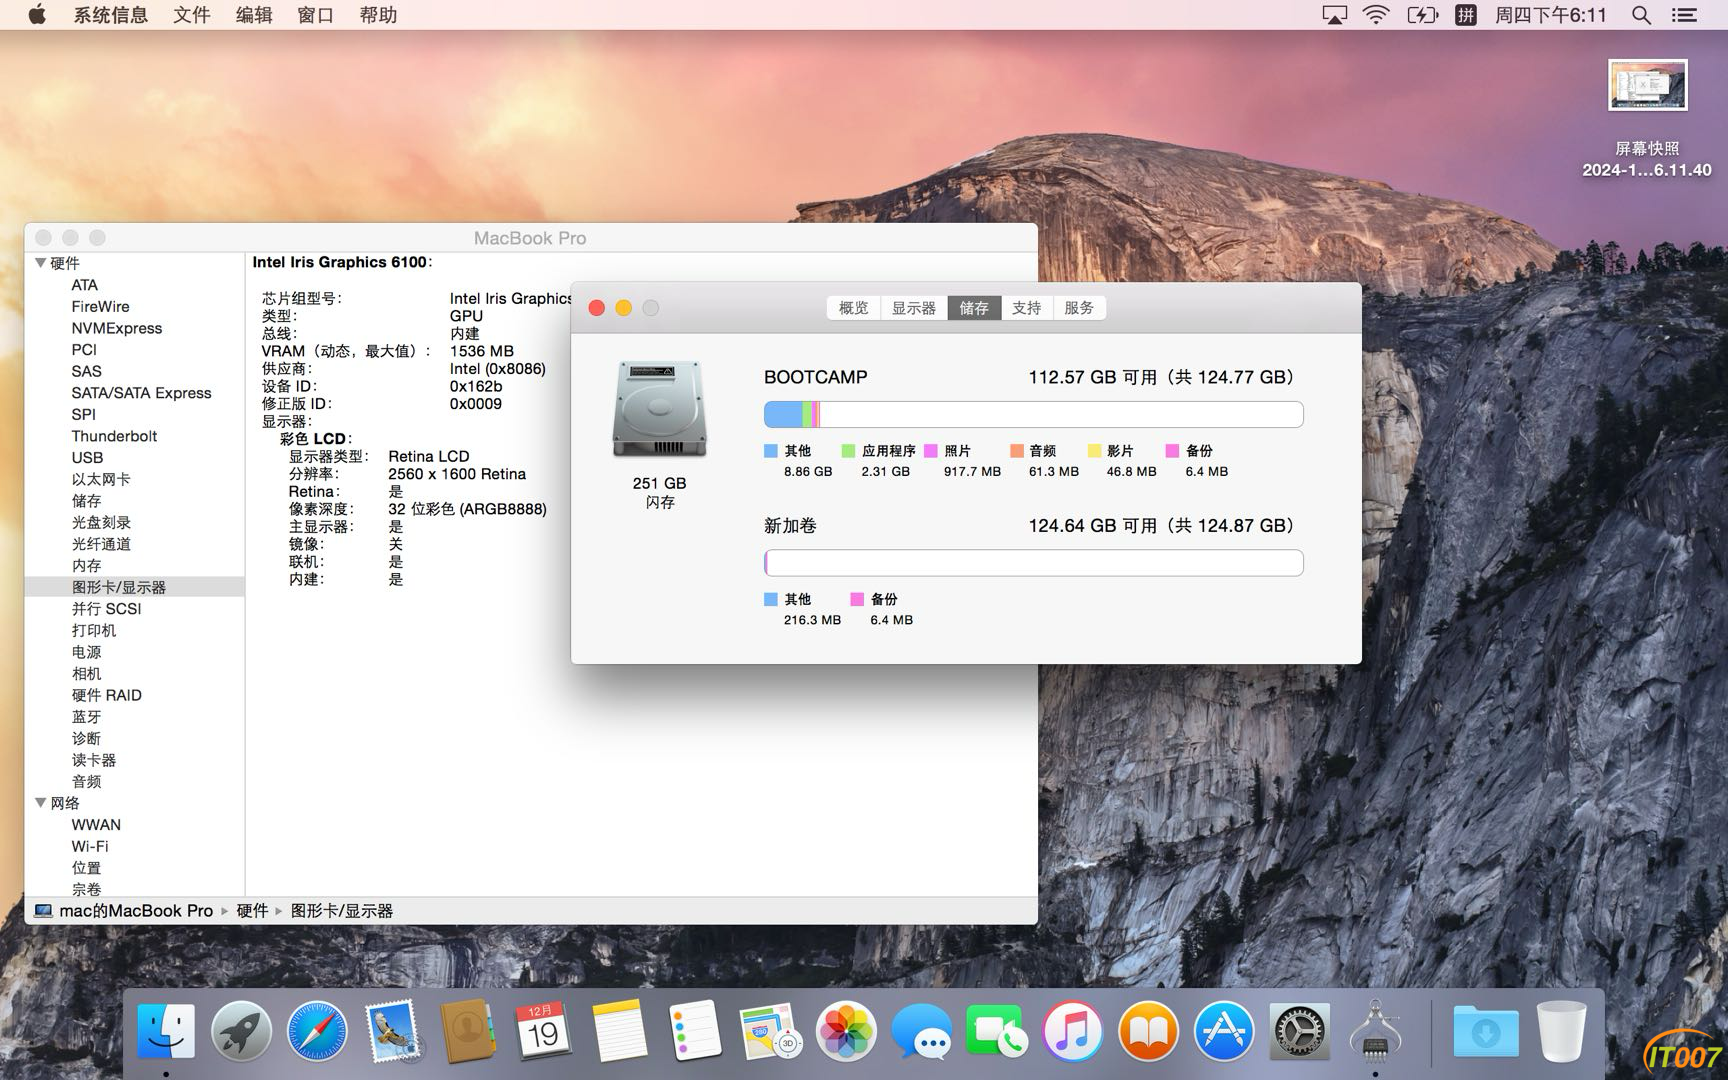Click Pinyin input method icon

pyautogui.click(x=1466, y=15)
